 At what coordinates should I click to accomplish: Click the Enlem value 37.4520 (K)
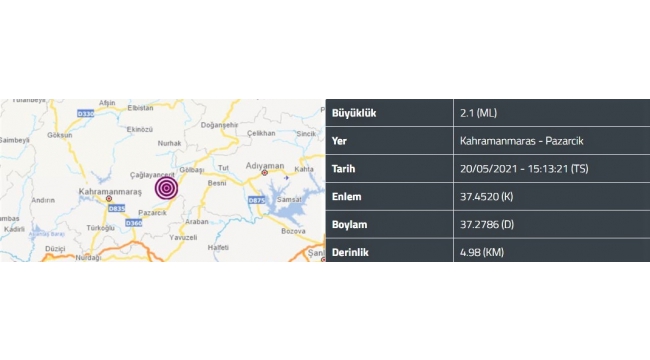[486, 197]
